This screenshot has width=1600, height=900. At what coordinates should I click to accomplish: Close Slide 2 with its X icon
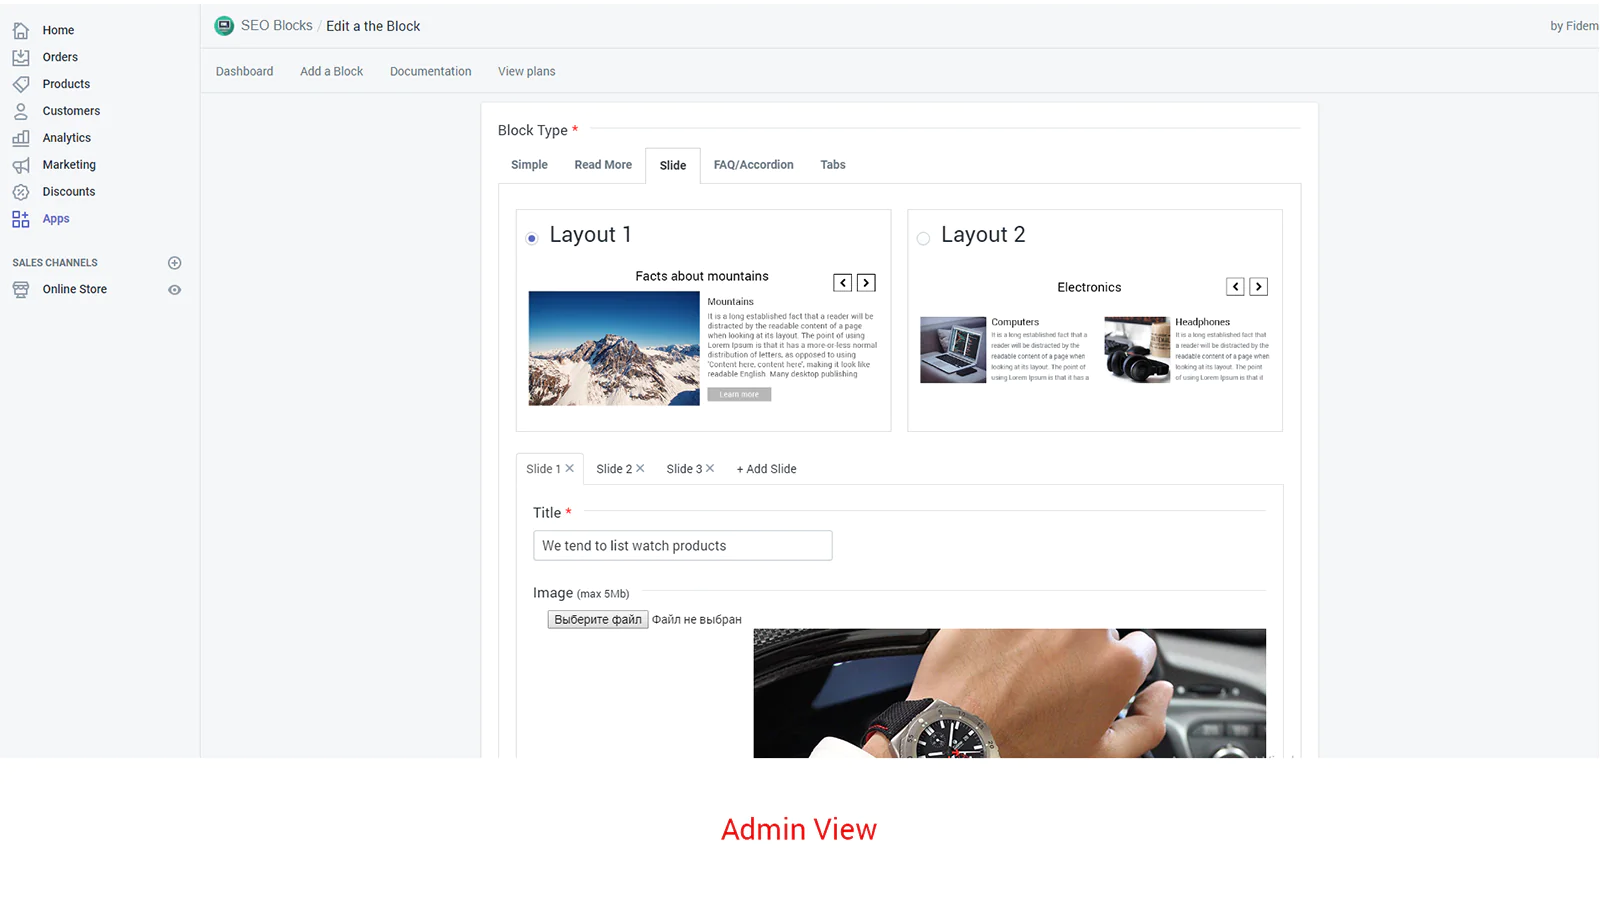[640, 468]
